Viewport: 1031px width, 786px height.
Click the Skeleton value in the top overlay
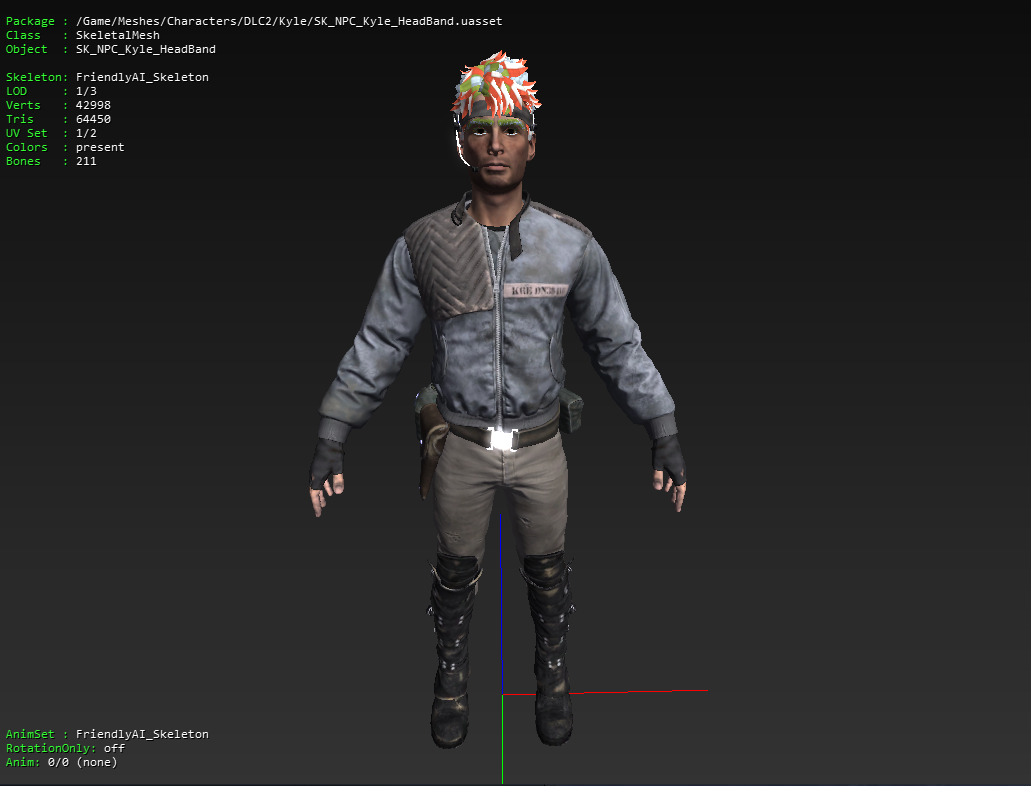click(142, 77)
